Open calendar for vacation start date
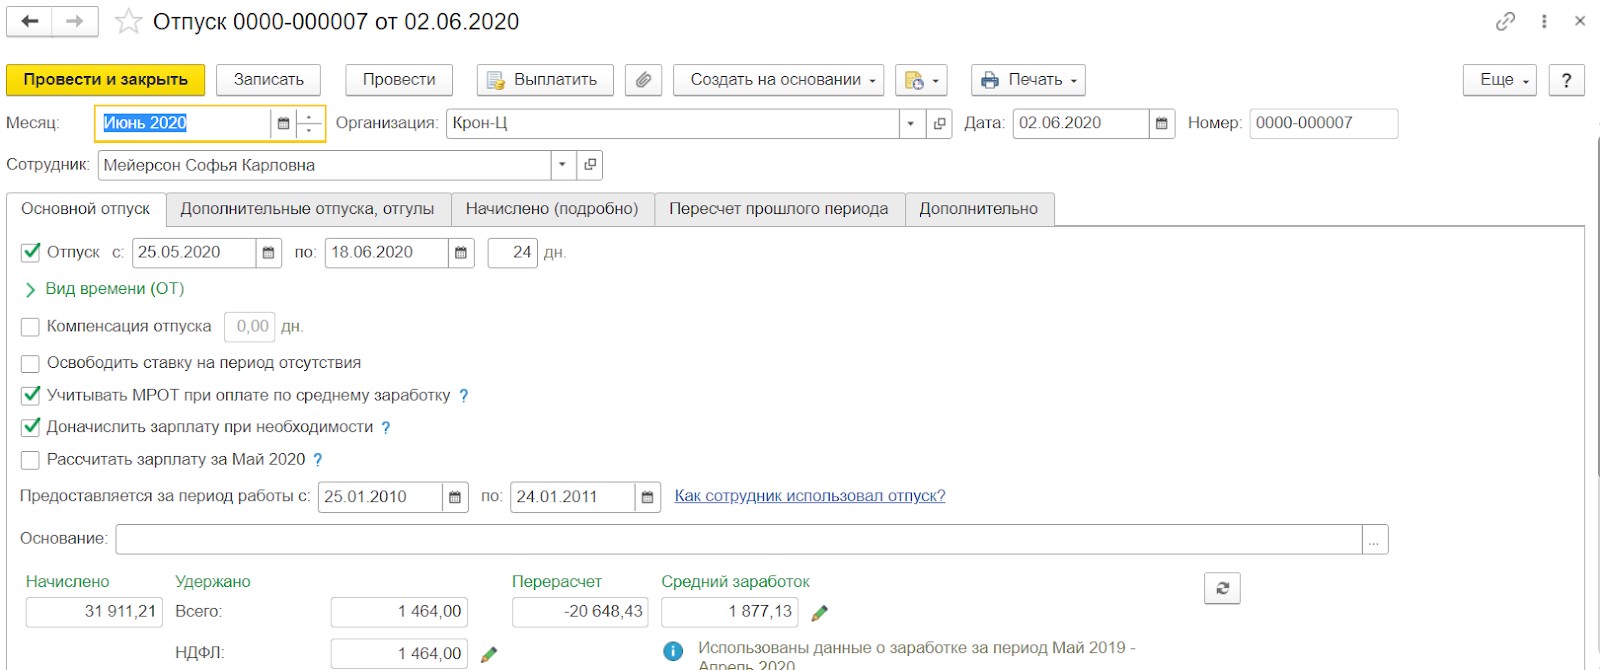This screenshot has width=1600, height=670. click(268, 253)
